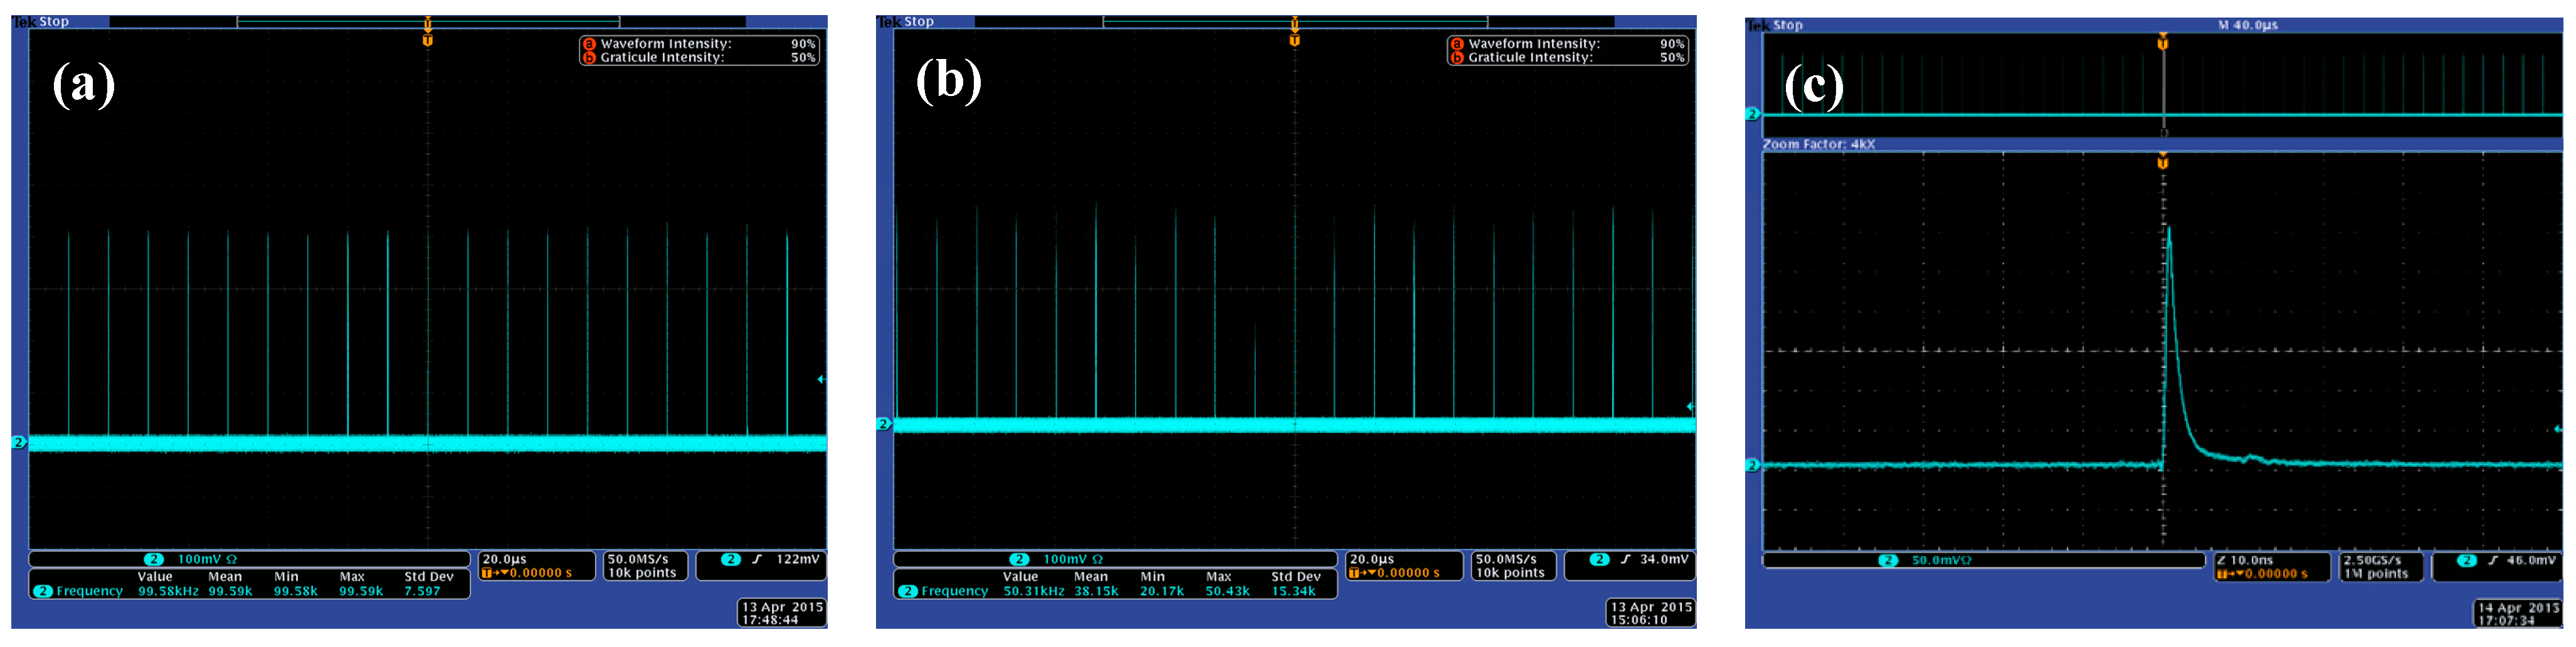
Task: Click the 17:48:44 date timestamp box
Action: click(782, 613)
